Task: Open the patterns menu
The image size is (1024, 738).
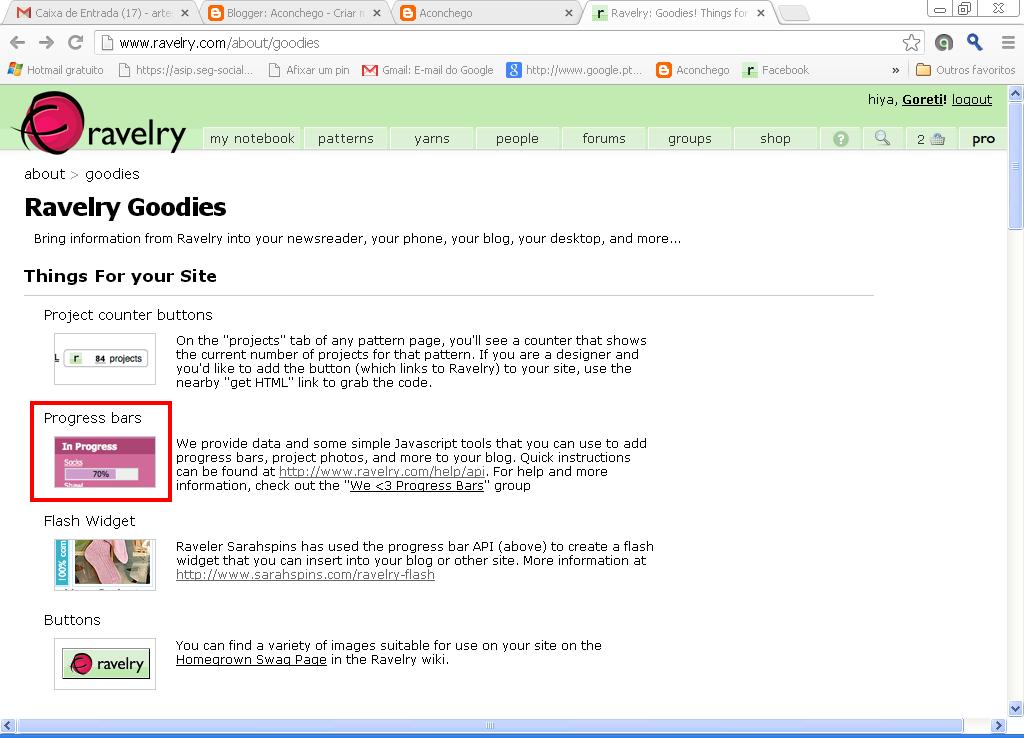Action: (345, 138)
